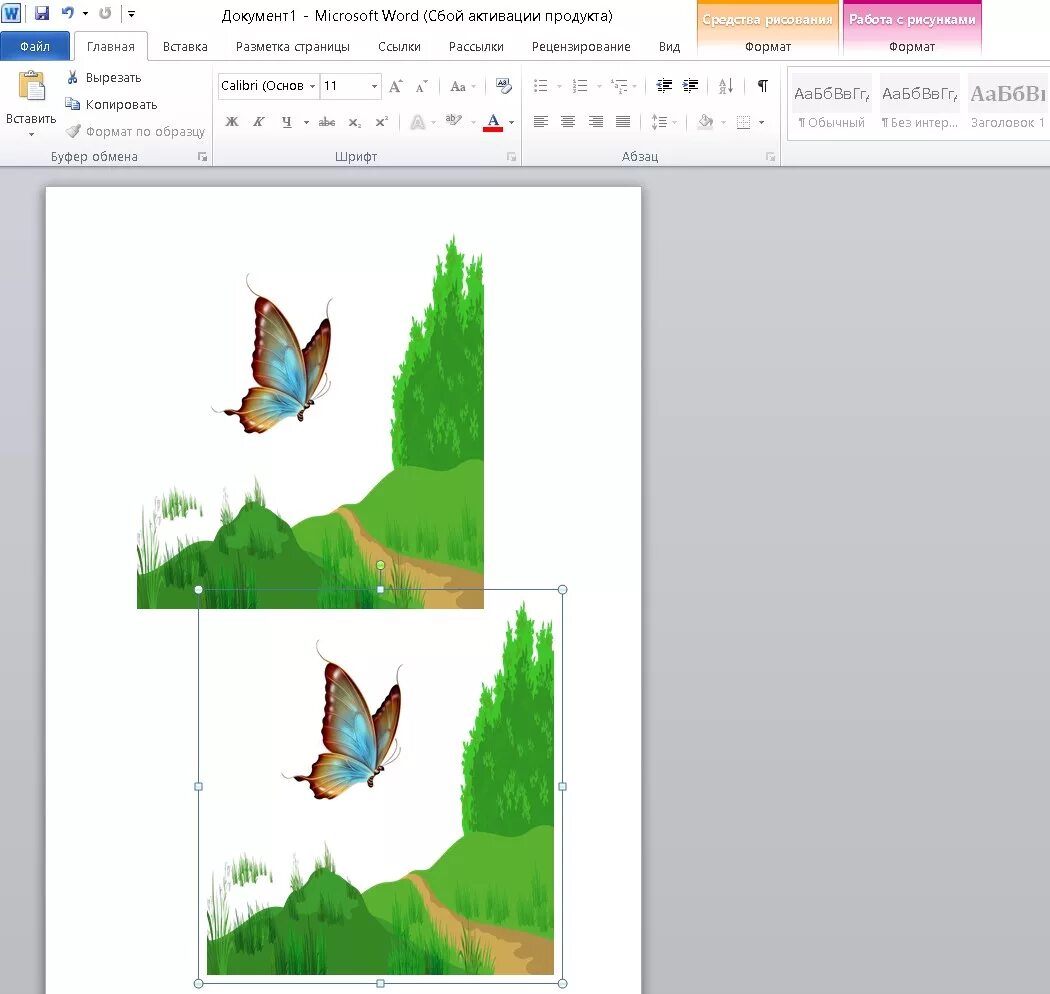The image size is (1050, 994).
Task: Increase font size with the grow font icon
Action: pos(396,86)
